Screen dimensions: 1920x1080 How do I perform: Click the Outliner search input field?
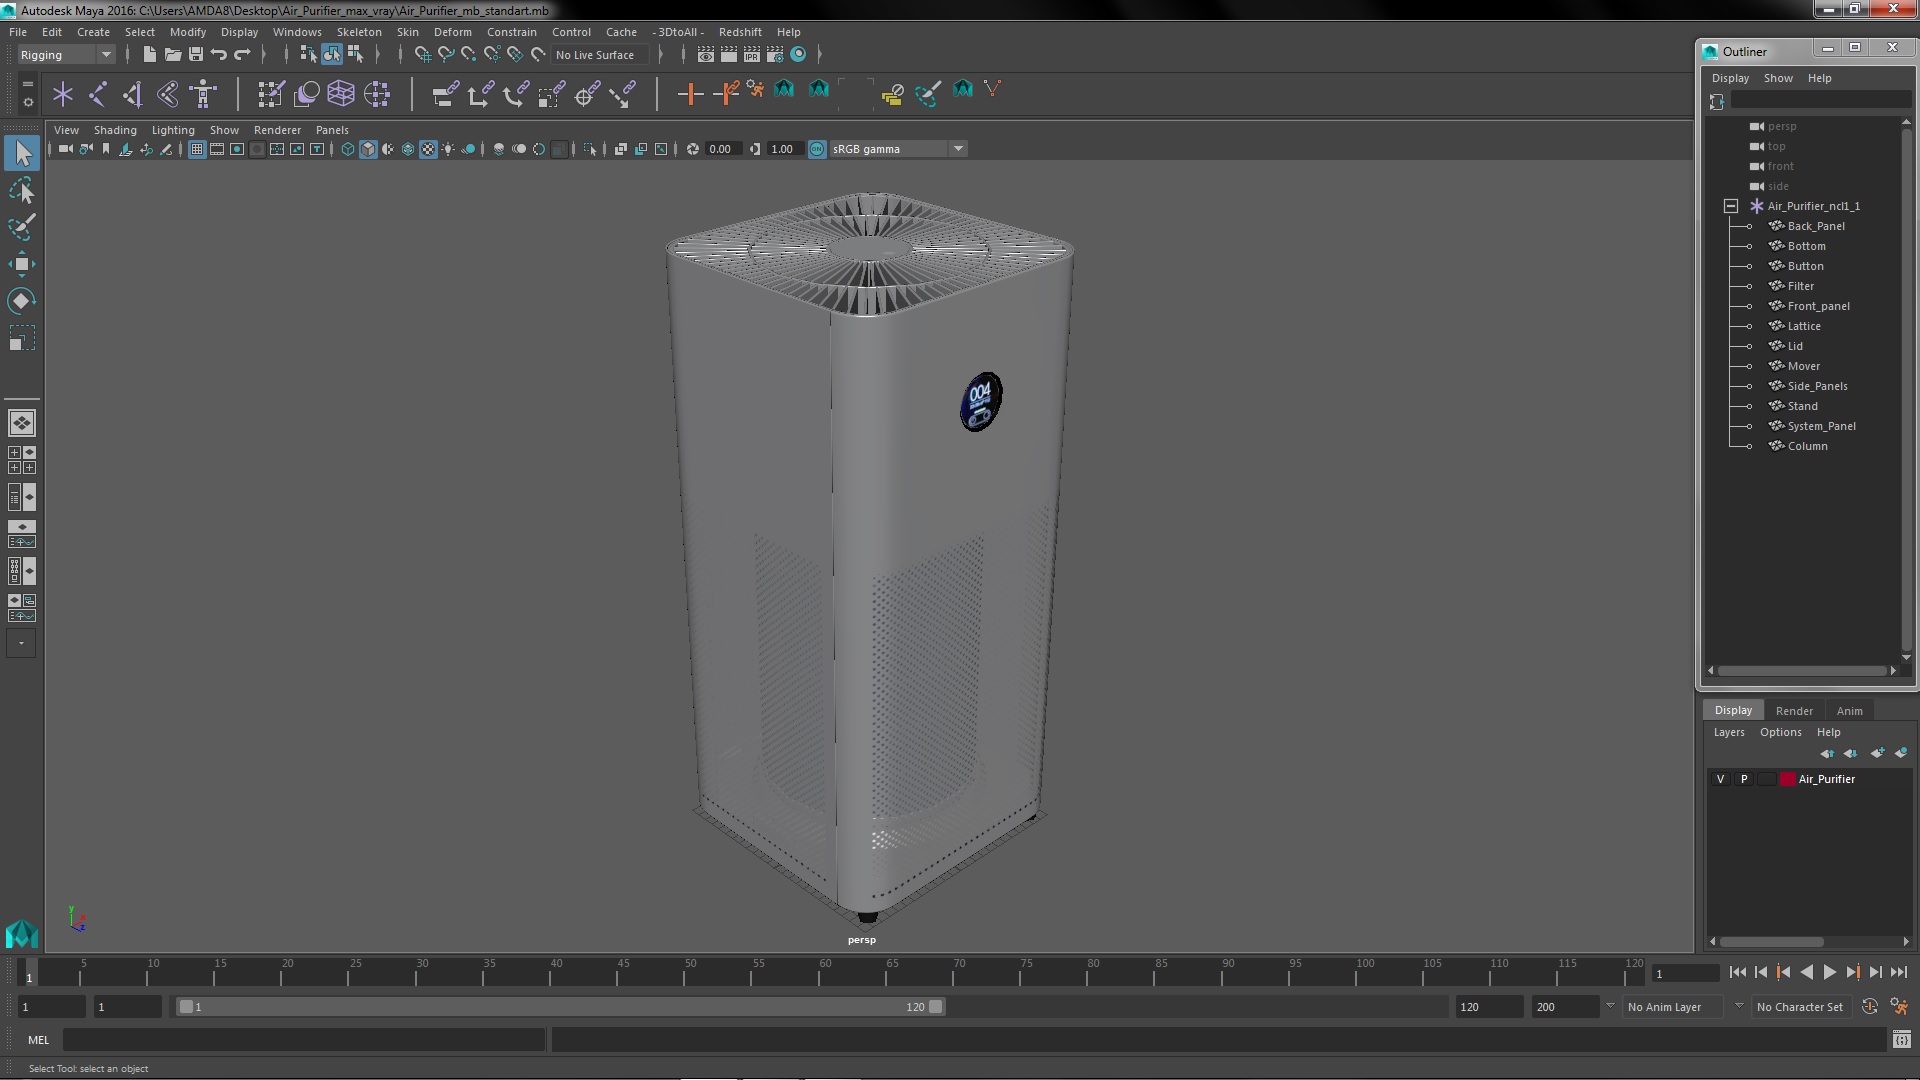point(1820,101)
